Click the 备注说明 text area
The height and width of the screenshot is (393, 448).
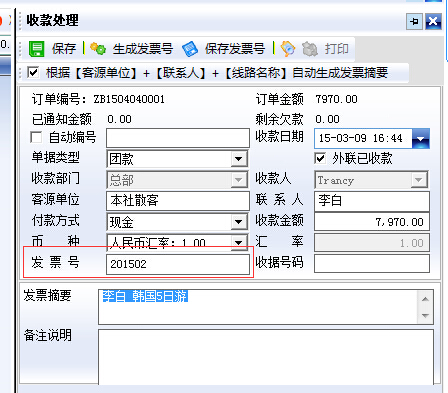[x=266, y=357]
